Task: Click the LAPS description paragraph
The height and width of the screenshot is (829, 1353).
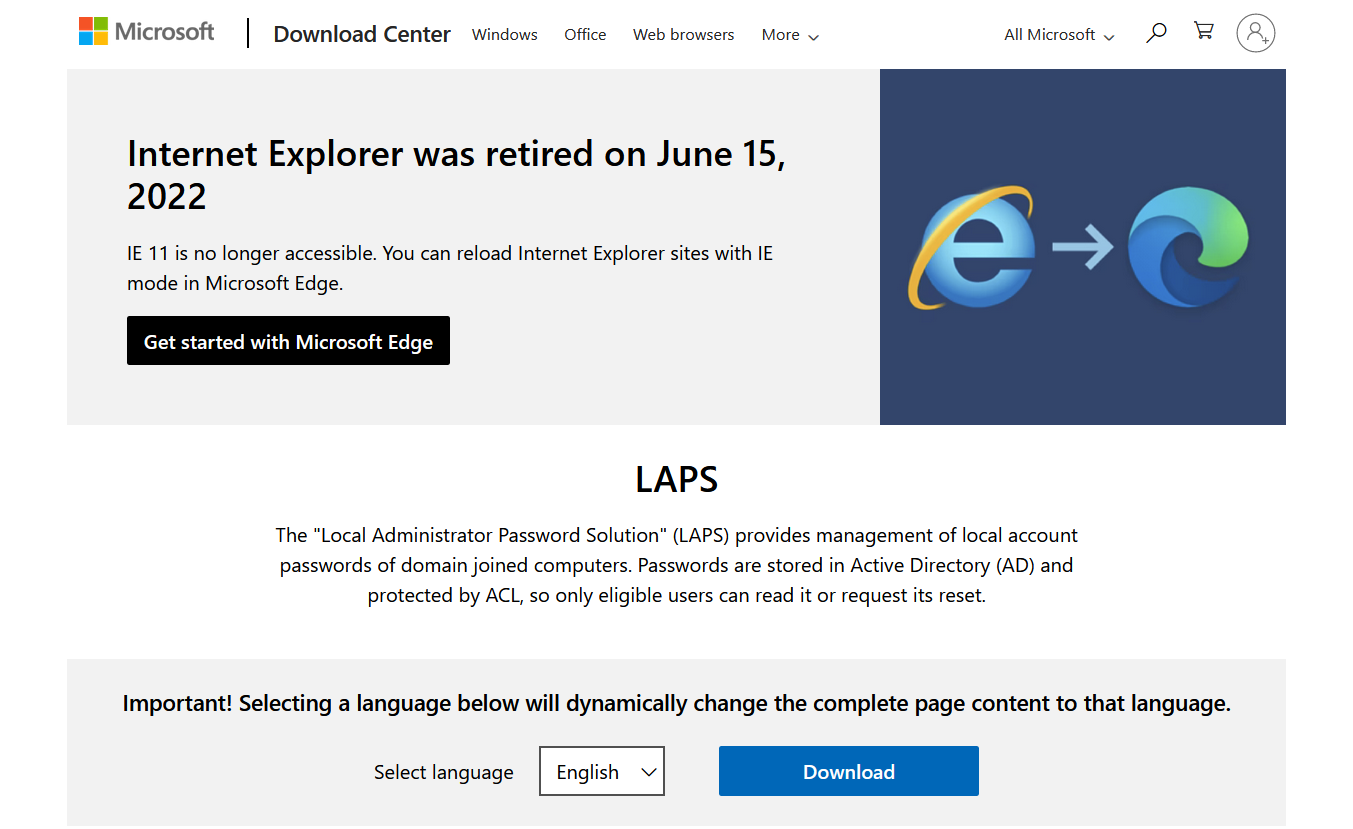Action: [x=677, y=565]
